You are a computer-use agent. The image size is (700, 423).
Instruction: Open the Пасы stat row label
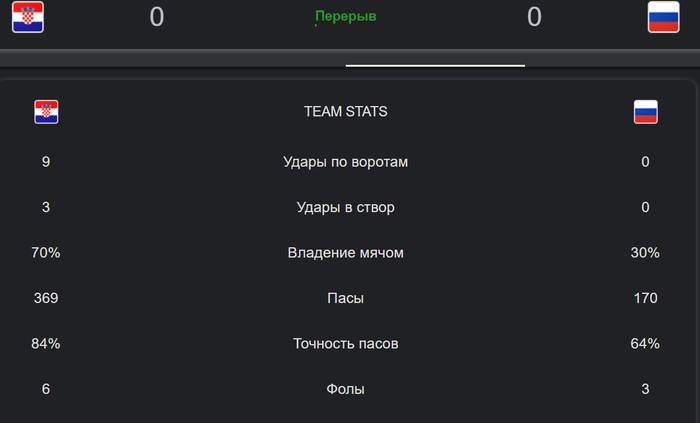pyautogui.click(x=346, y=298)
